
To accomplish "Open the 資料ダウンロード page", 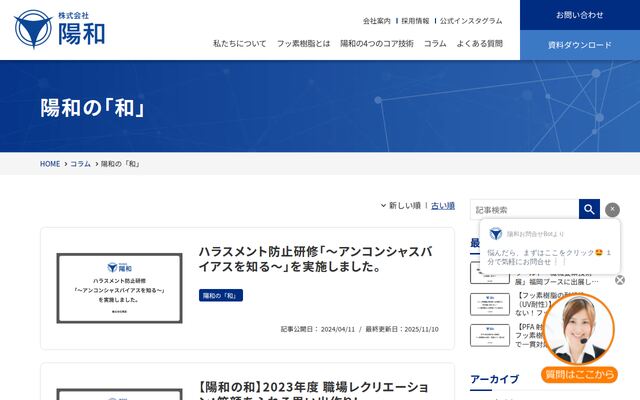I will click(x=580, y=45).
